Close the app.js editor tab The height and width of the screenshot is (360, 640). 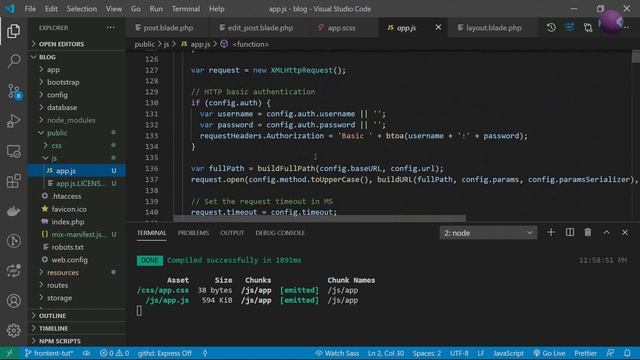point(438,27)
